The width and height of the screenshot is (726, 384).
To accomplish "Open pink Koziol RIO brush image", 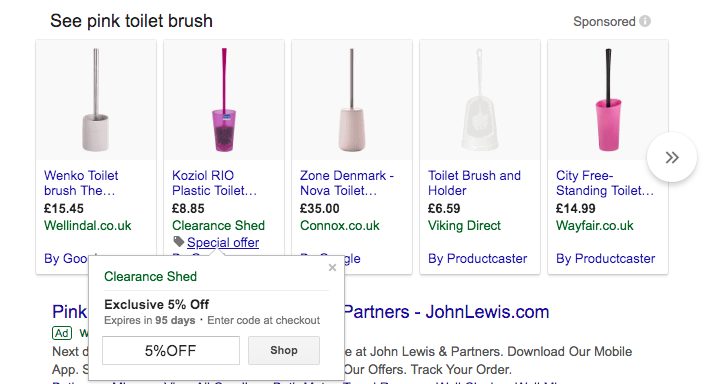I will click(224, 100).
